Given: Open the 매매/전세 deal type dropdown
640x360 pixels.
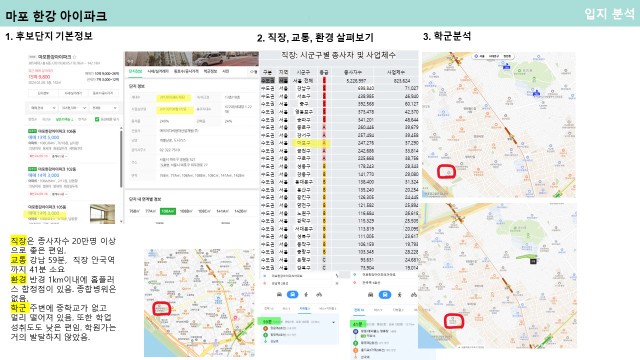Looking at the screenshot, I should (x=42, y=108).
